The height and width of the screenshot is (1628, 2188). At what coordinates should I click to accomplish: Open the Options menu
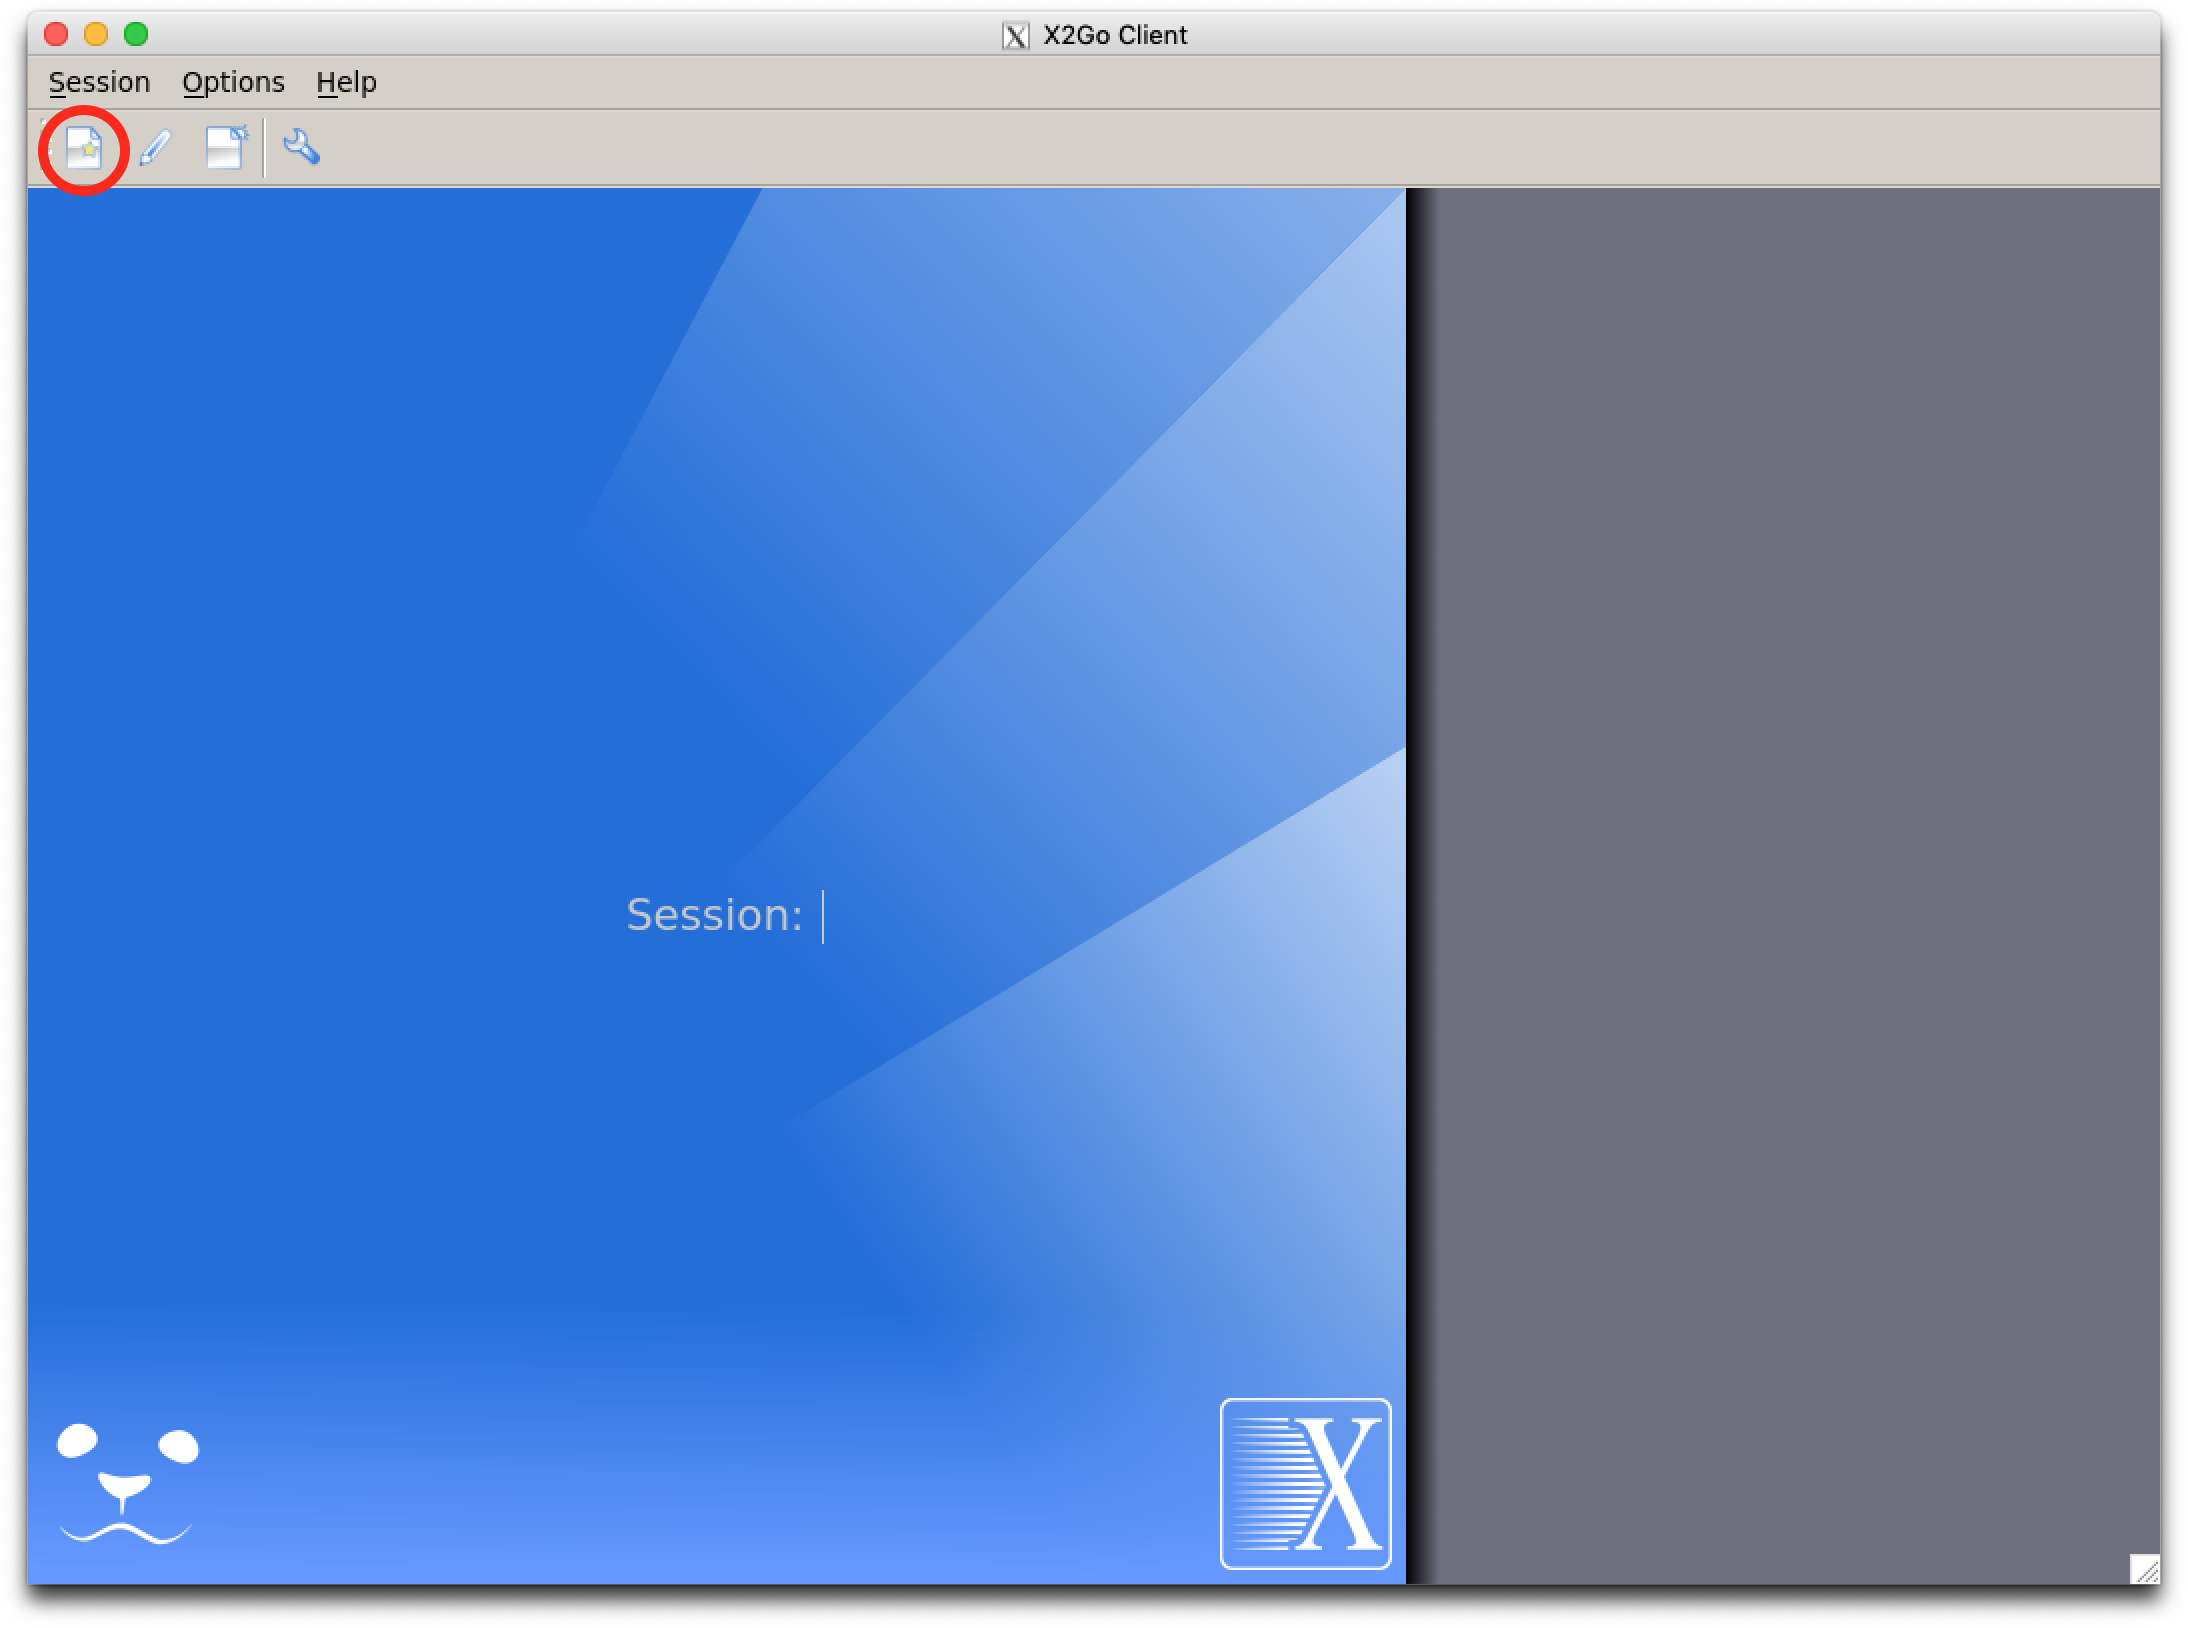coord(233,82)
